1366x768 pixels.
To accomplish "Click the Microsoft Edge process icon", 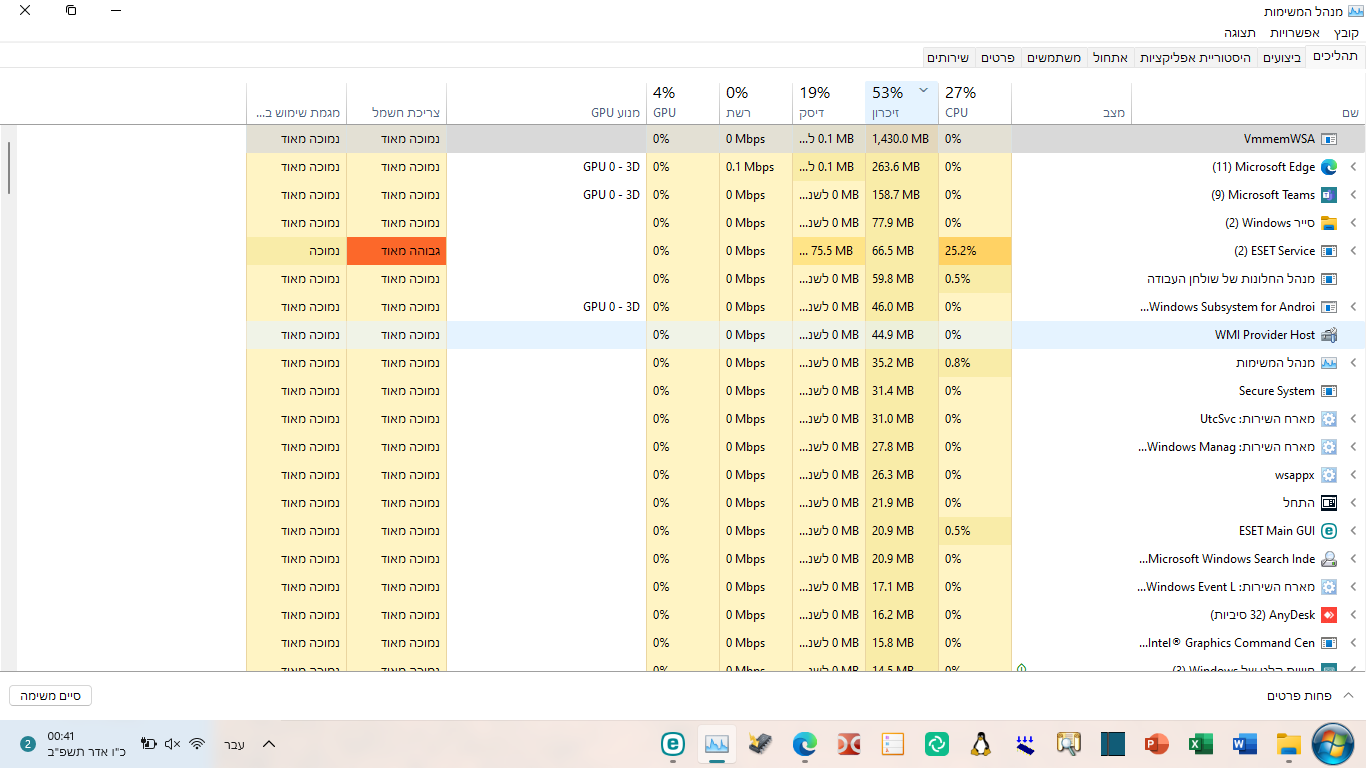I will (x=1329, y=167).
